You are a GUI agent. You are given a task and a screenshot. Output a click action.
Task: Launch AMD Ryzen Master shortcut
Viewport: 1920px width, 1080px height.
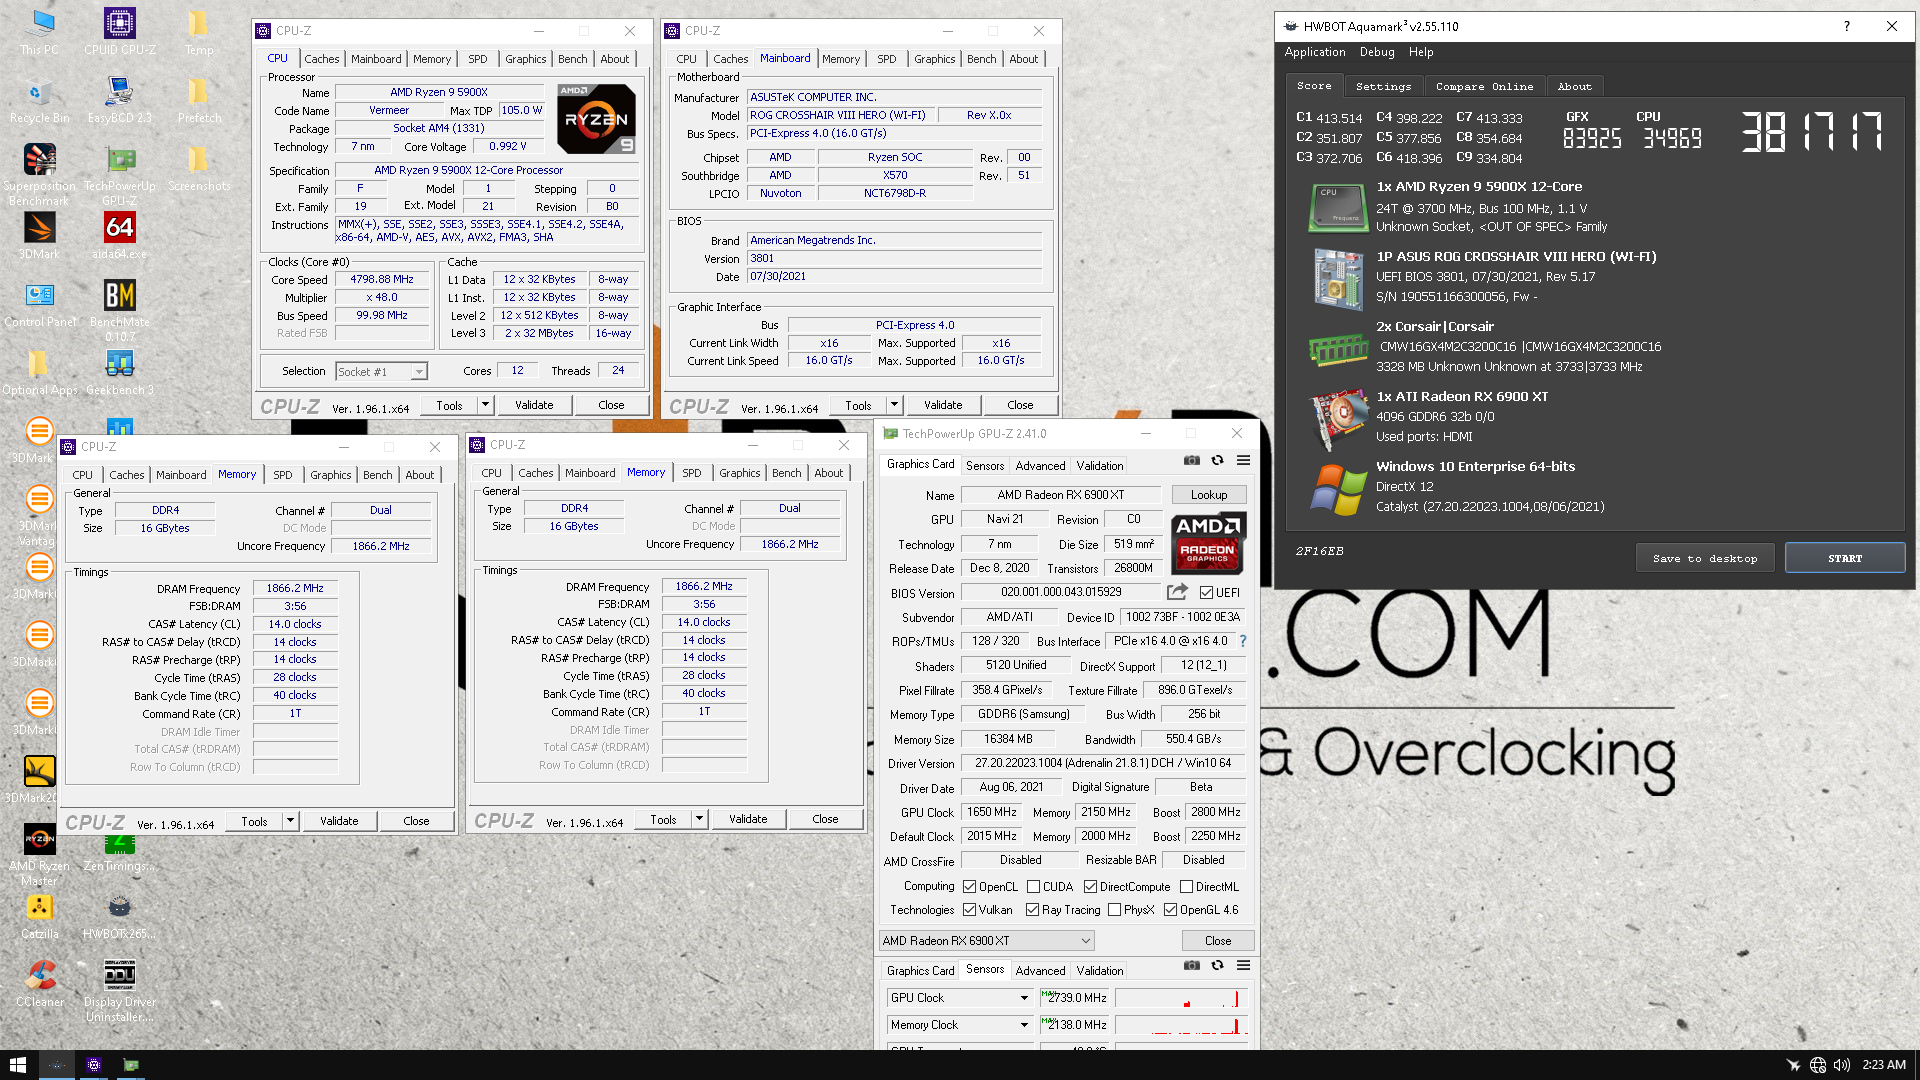[39, 855]
